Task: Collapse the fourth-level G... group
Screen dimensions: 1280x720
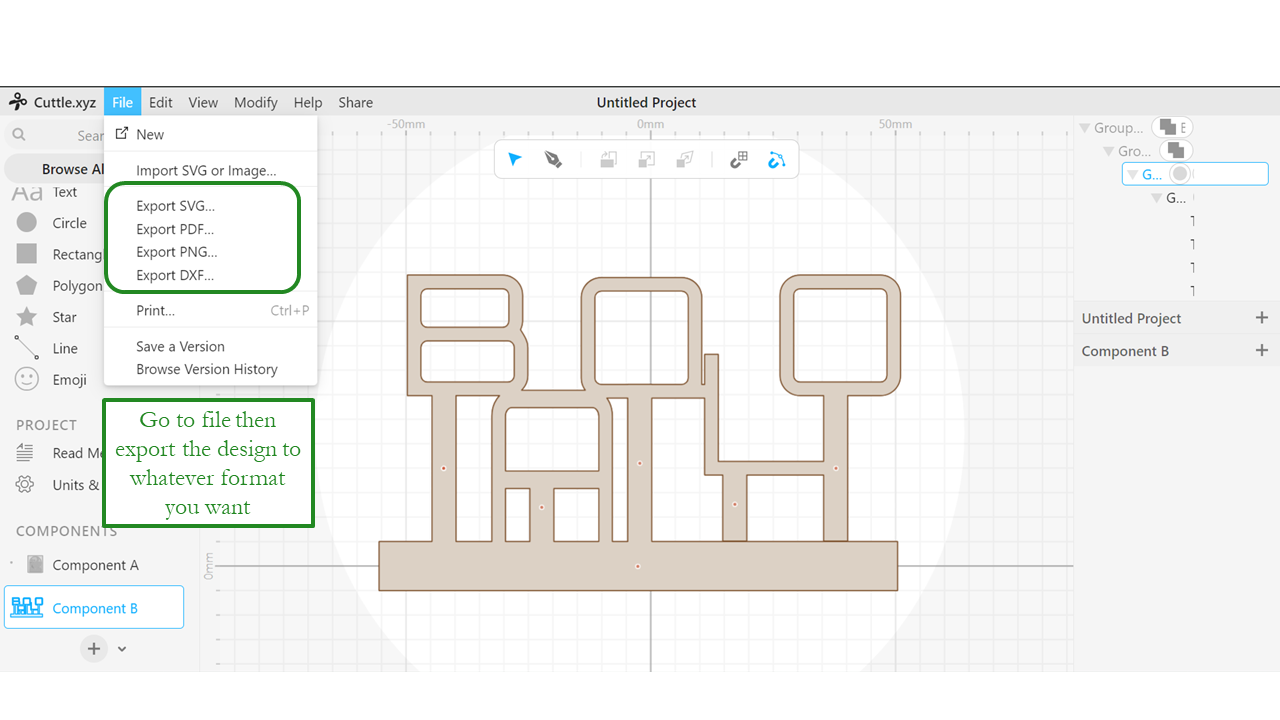Action: click(1157, 198)
